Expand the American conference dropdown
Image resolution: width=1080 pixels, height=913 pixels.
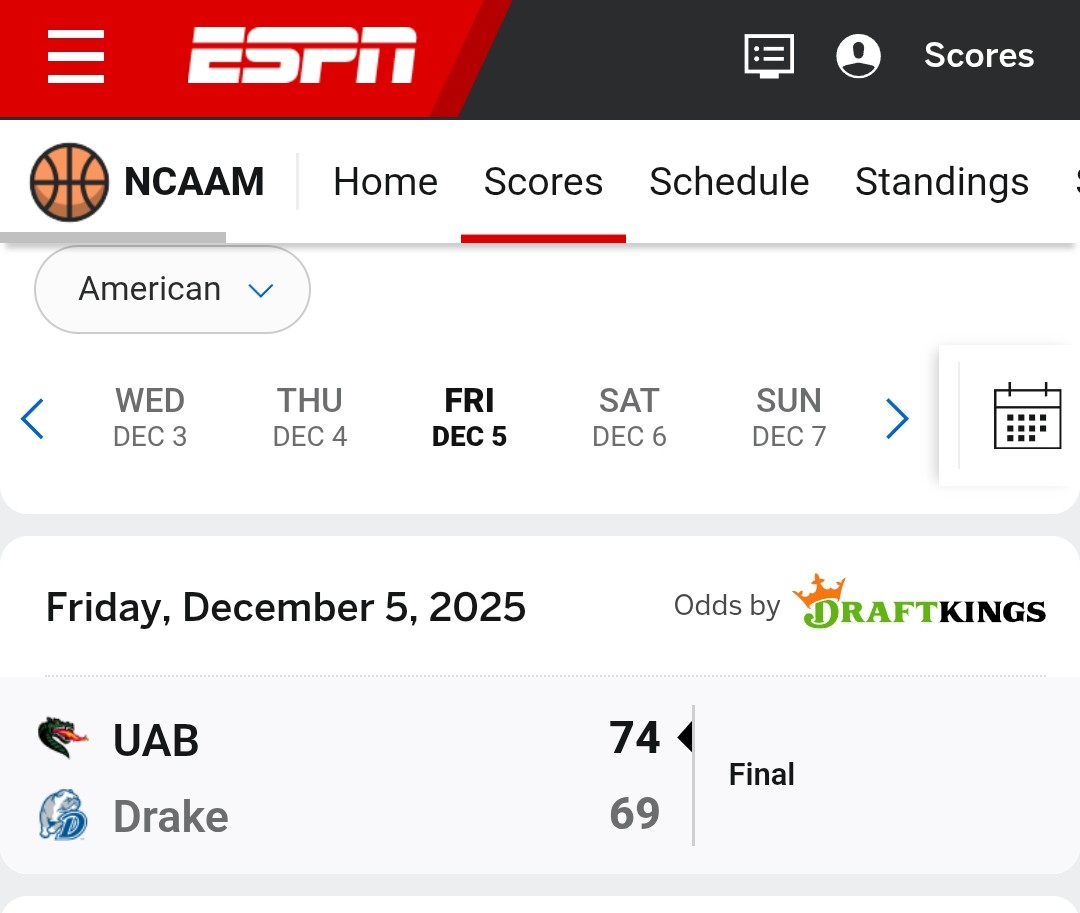172,289
